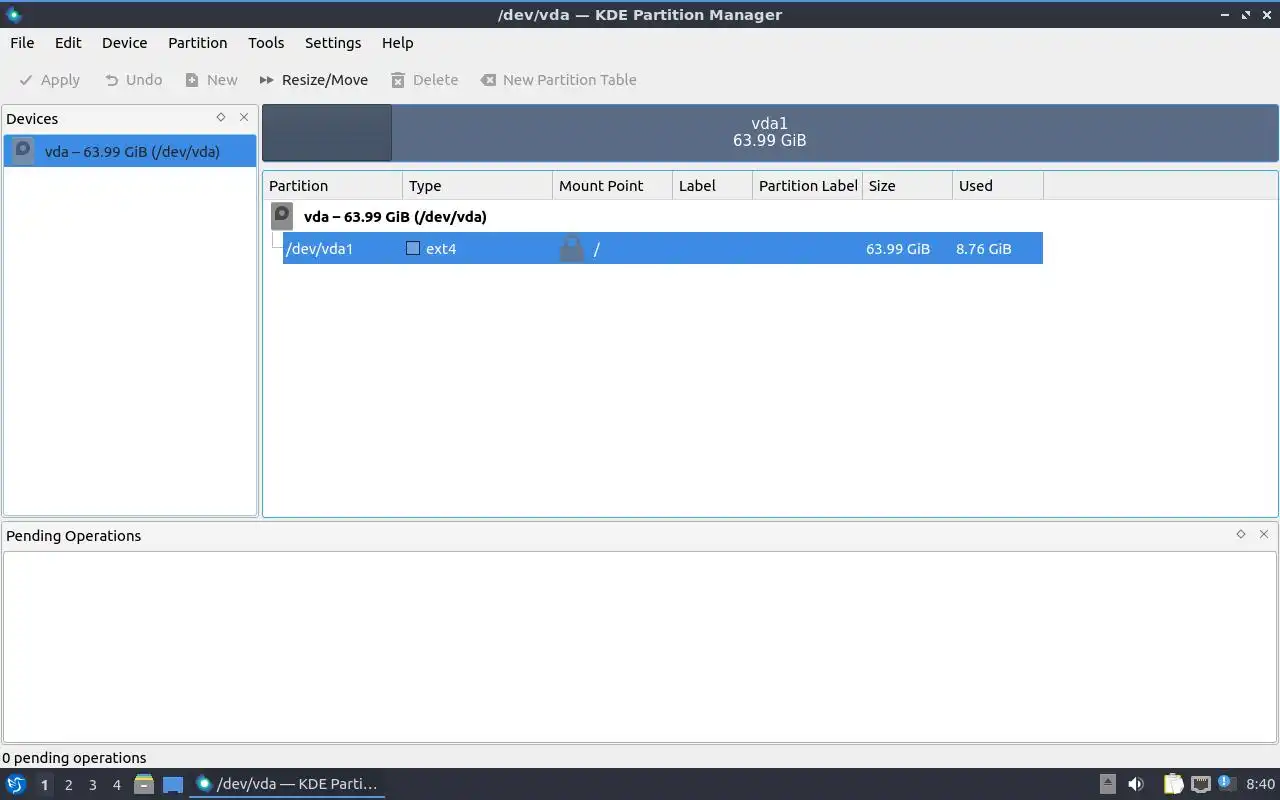Viewport: 1280px width, 800px height.
Task: Maximize the KDE Partition Manager window
Action: [1246, 14]
